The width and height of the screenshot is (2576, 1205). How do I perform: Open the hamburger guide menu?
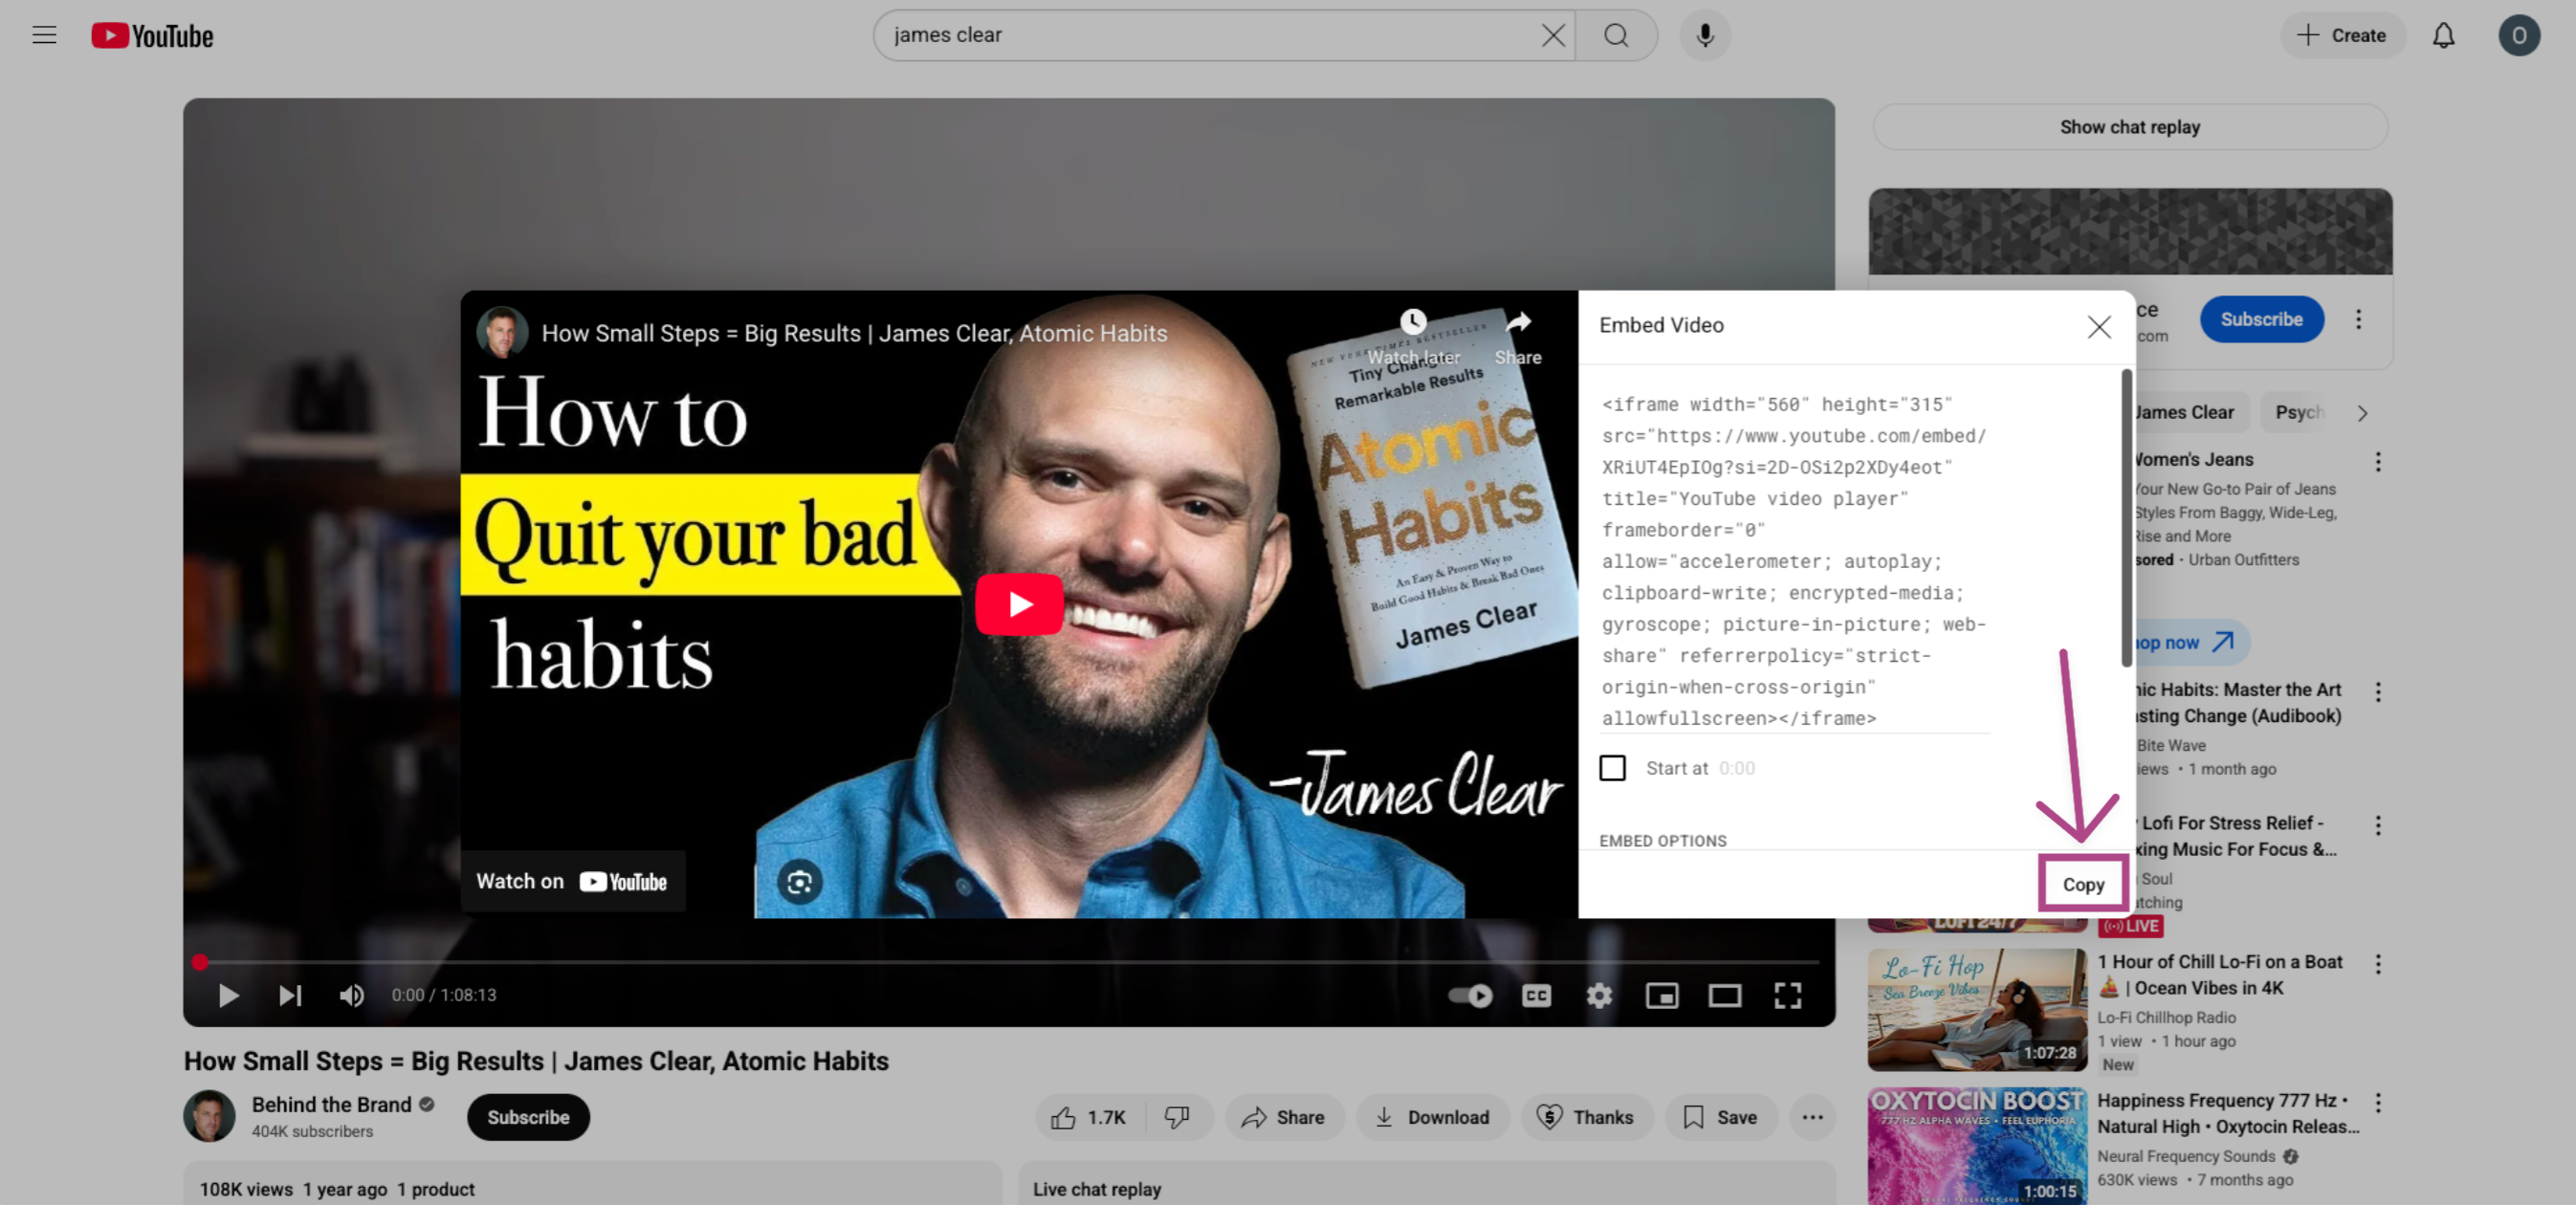point(44,36)
